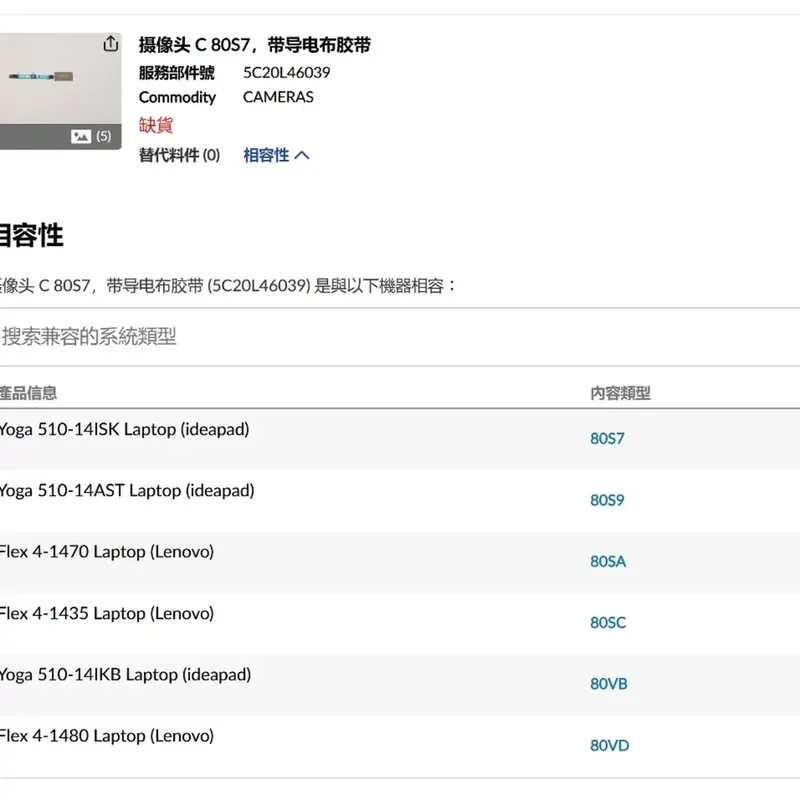Screen dimensions: 800x800
Task: Click the 服務部件號 label
Action: 177,73
